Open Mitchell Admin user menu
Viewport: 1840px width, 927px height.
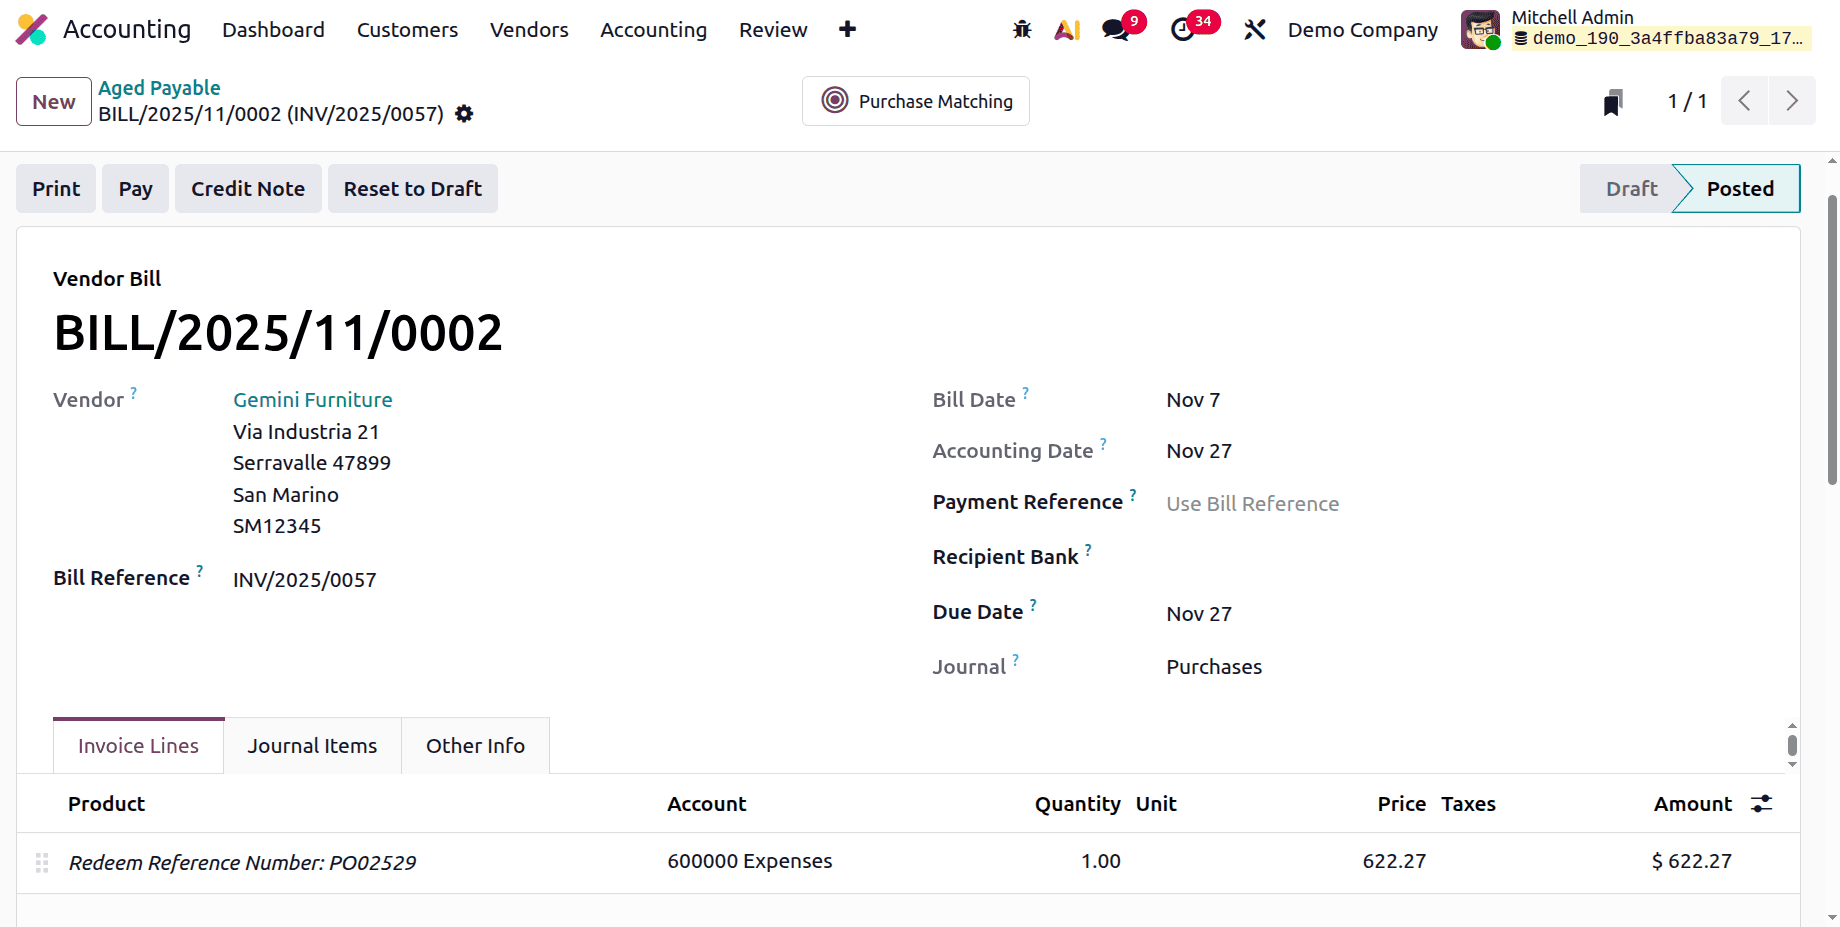[x=1636, y=29]
